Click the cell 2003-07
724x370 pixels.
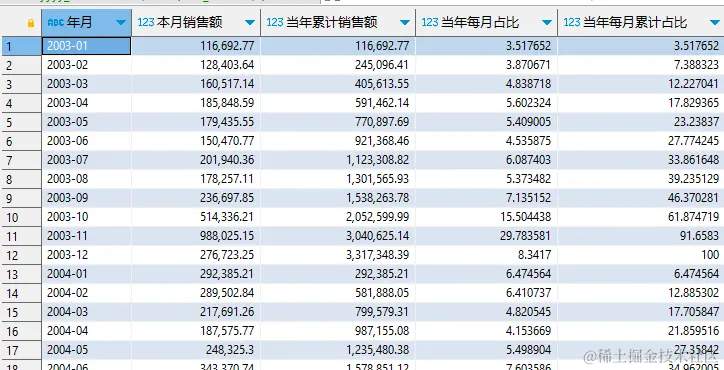tap(86, 160)
